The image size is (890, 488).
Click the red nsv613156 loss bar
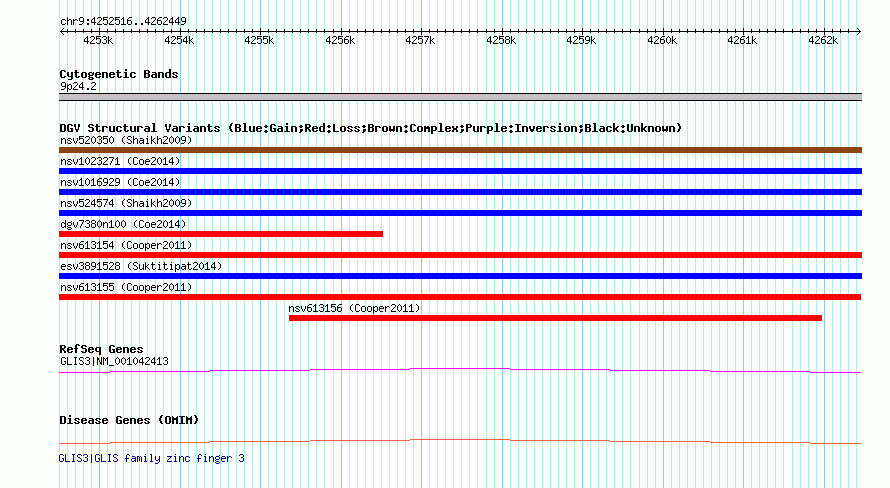pos(555,318)
